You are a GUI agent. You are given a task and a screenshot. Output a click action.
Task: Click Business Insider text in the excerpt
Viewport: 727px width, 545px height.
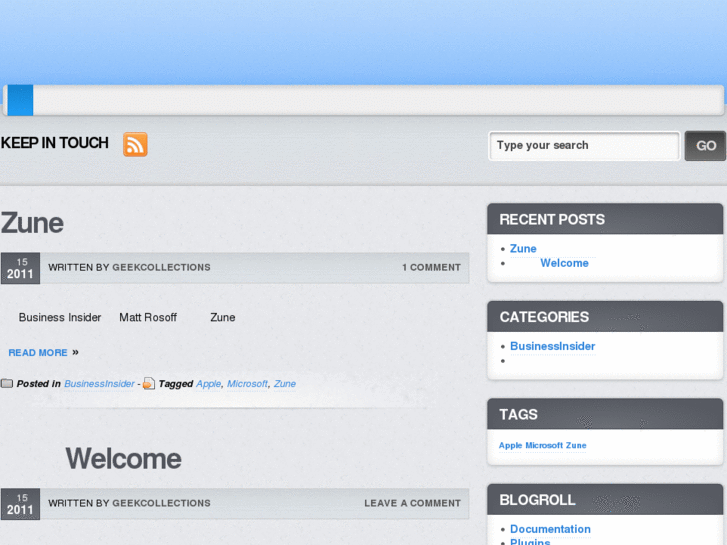click(x=60, y=317)
